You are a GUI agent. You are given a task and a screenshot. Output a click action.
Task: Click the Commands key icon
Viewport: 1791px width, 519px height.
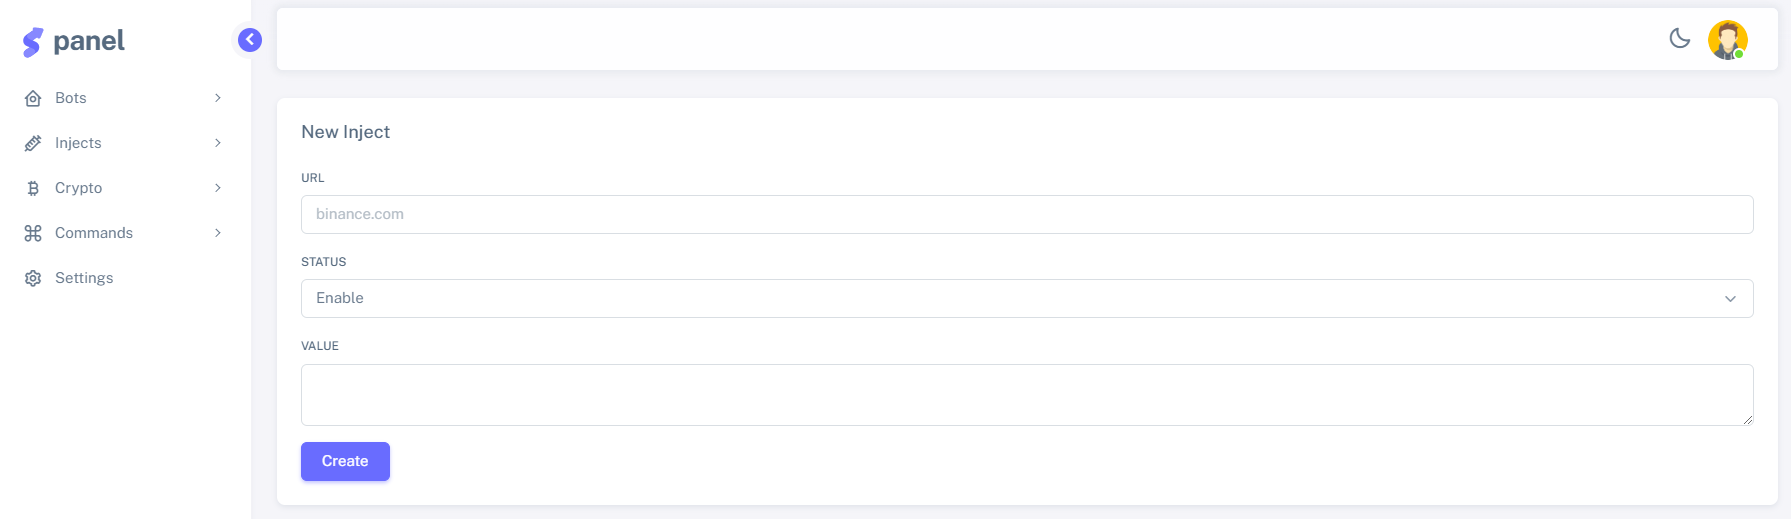pyautogui.click(x=33, y=233)
